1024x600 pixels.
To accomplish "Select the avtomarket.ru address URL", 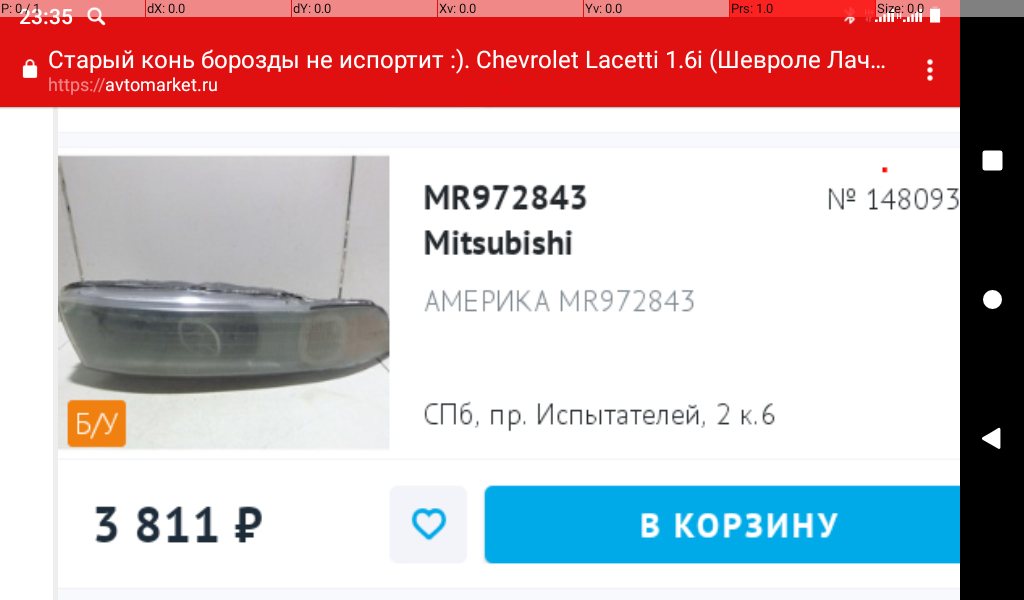I will pos(133,86).
